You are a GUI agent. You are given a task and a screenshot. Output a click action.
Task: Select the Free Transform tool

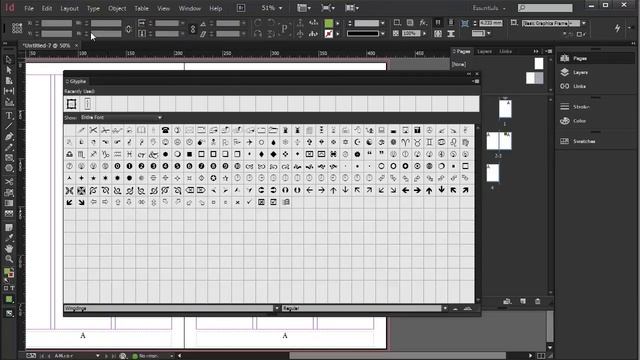point(9,192)
